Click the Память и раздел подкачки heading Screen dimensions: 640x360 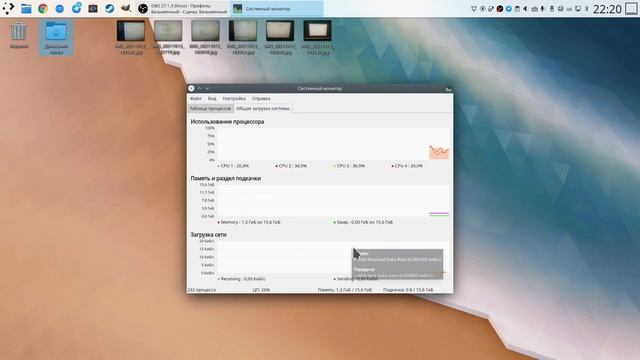tap(226, 178)
